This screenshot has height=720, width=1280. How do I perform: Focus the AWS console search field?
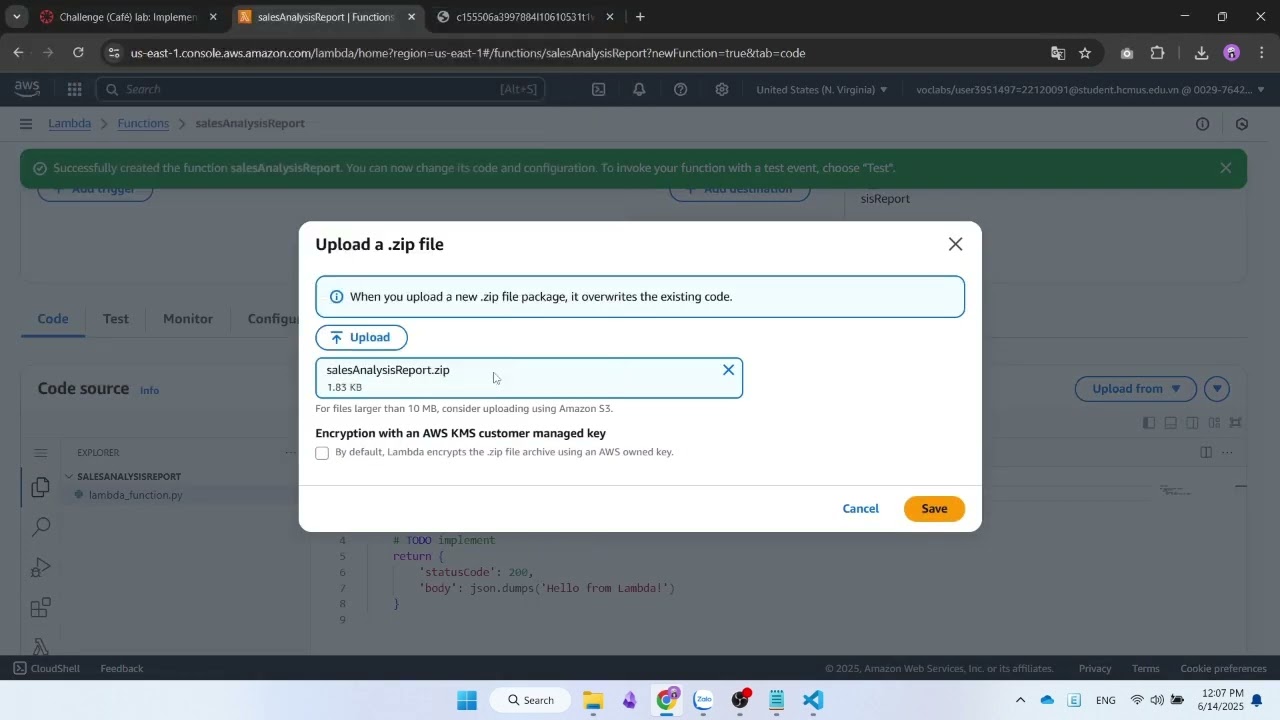[x=320, y=89]
